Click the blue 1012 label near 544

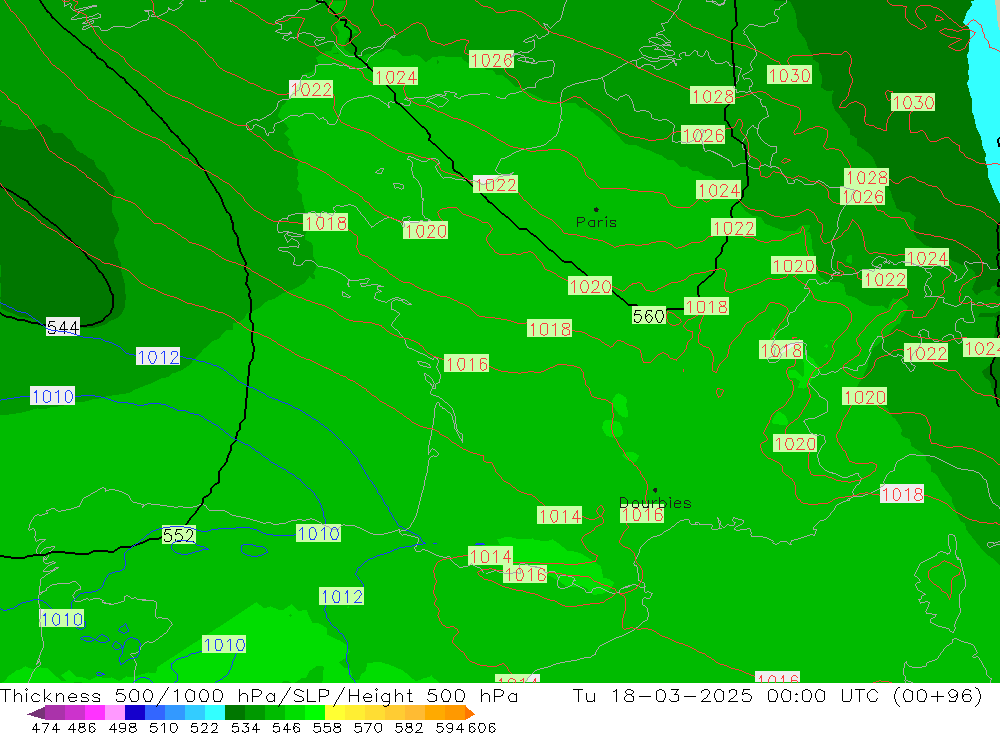tap(158, 357)
